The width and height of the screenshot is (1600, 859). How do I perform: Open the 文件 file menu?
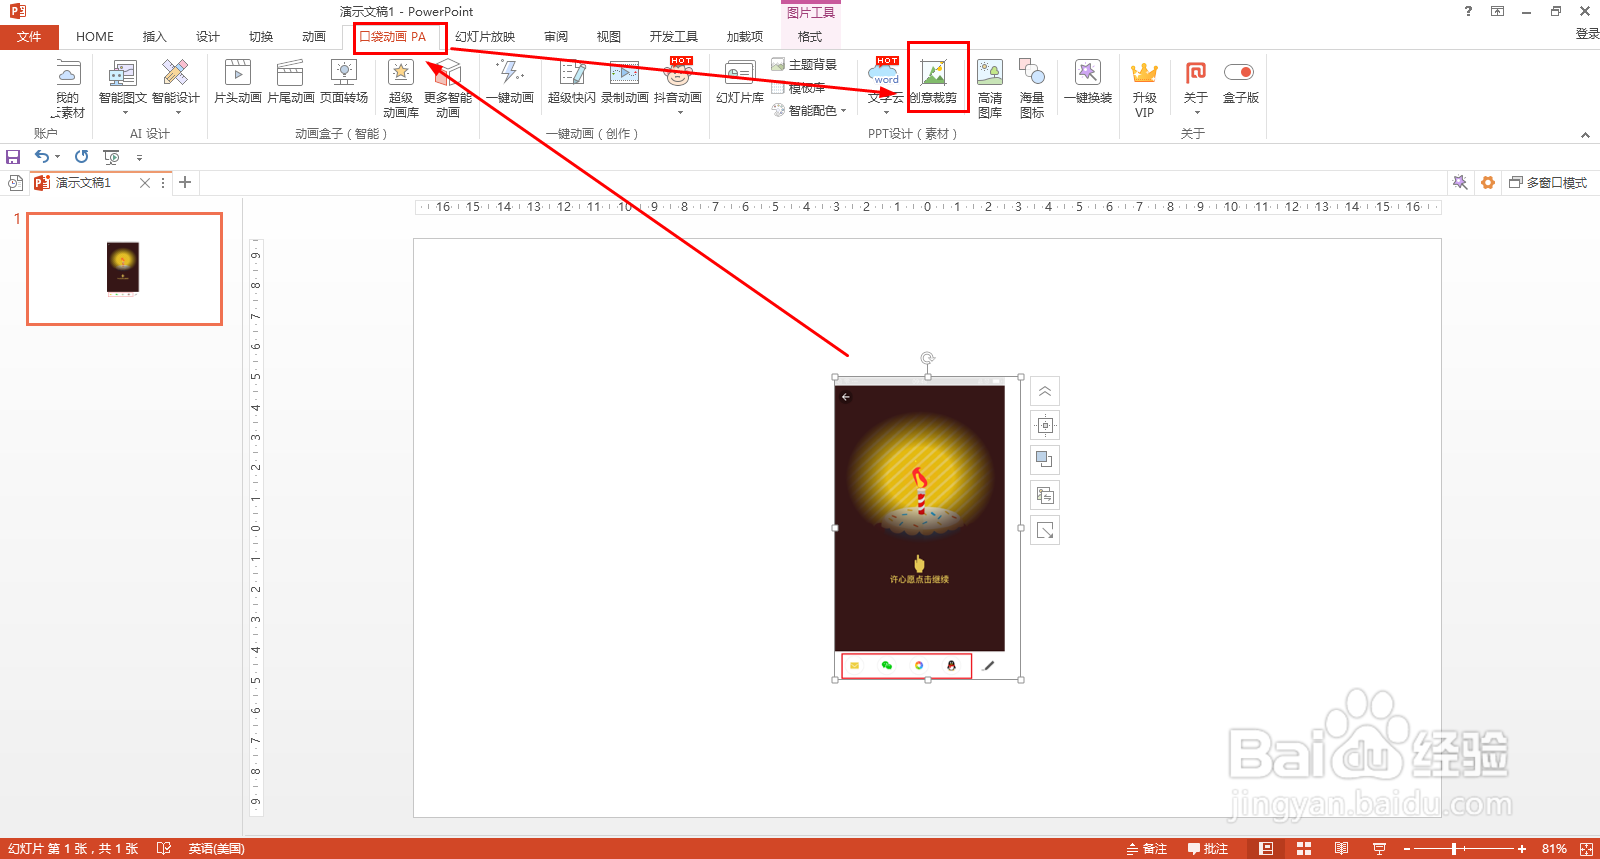coord(29,37)
